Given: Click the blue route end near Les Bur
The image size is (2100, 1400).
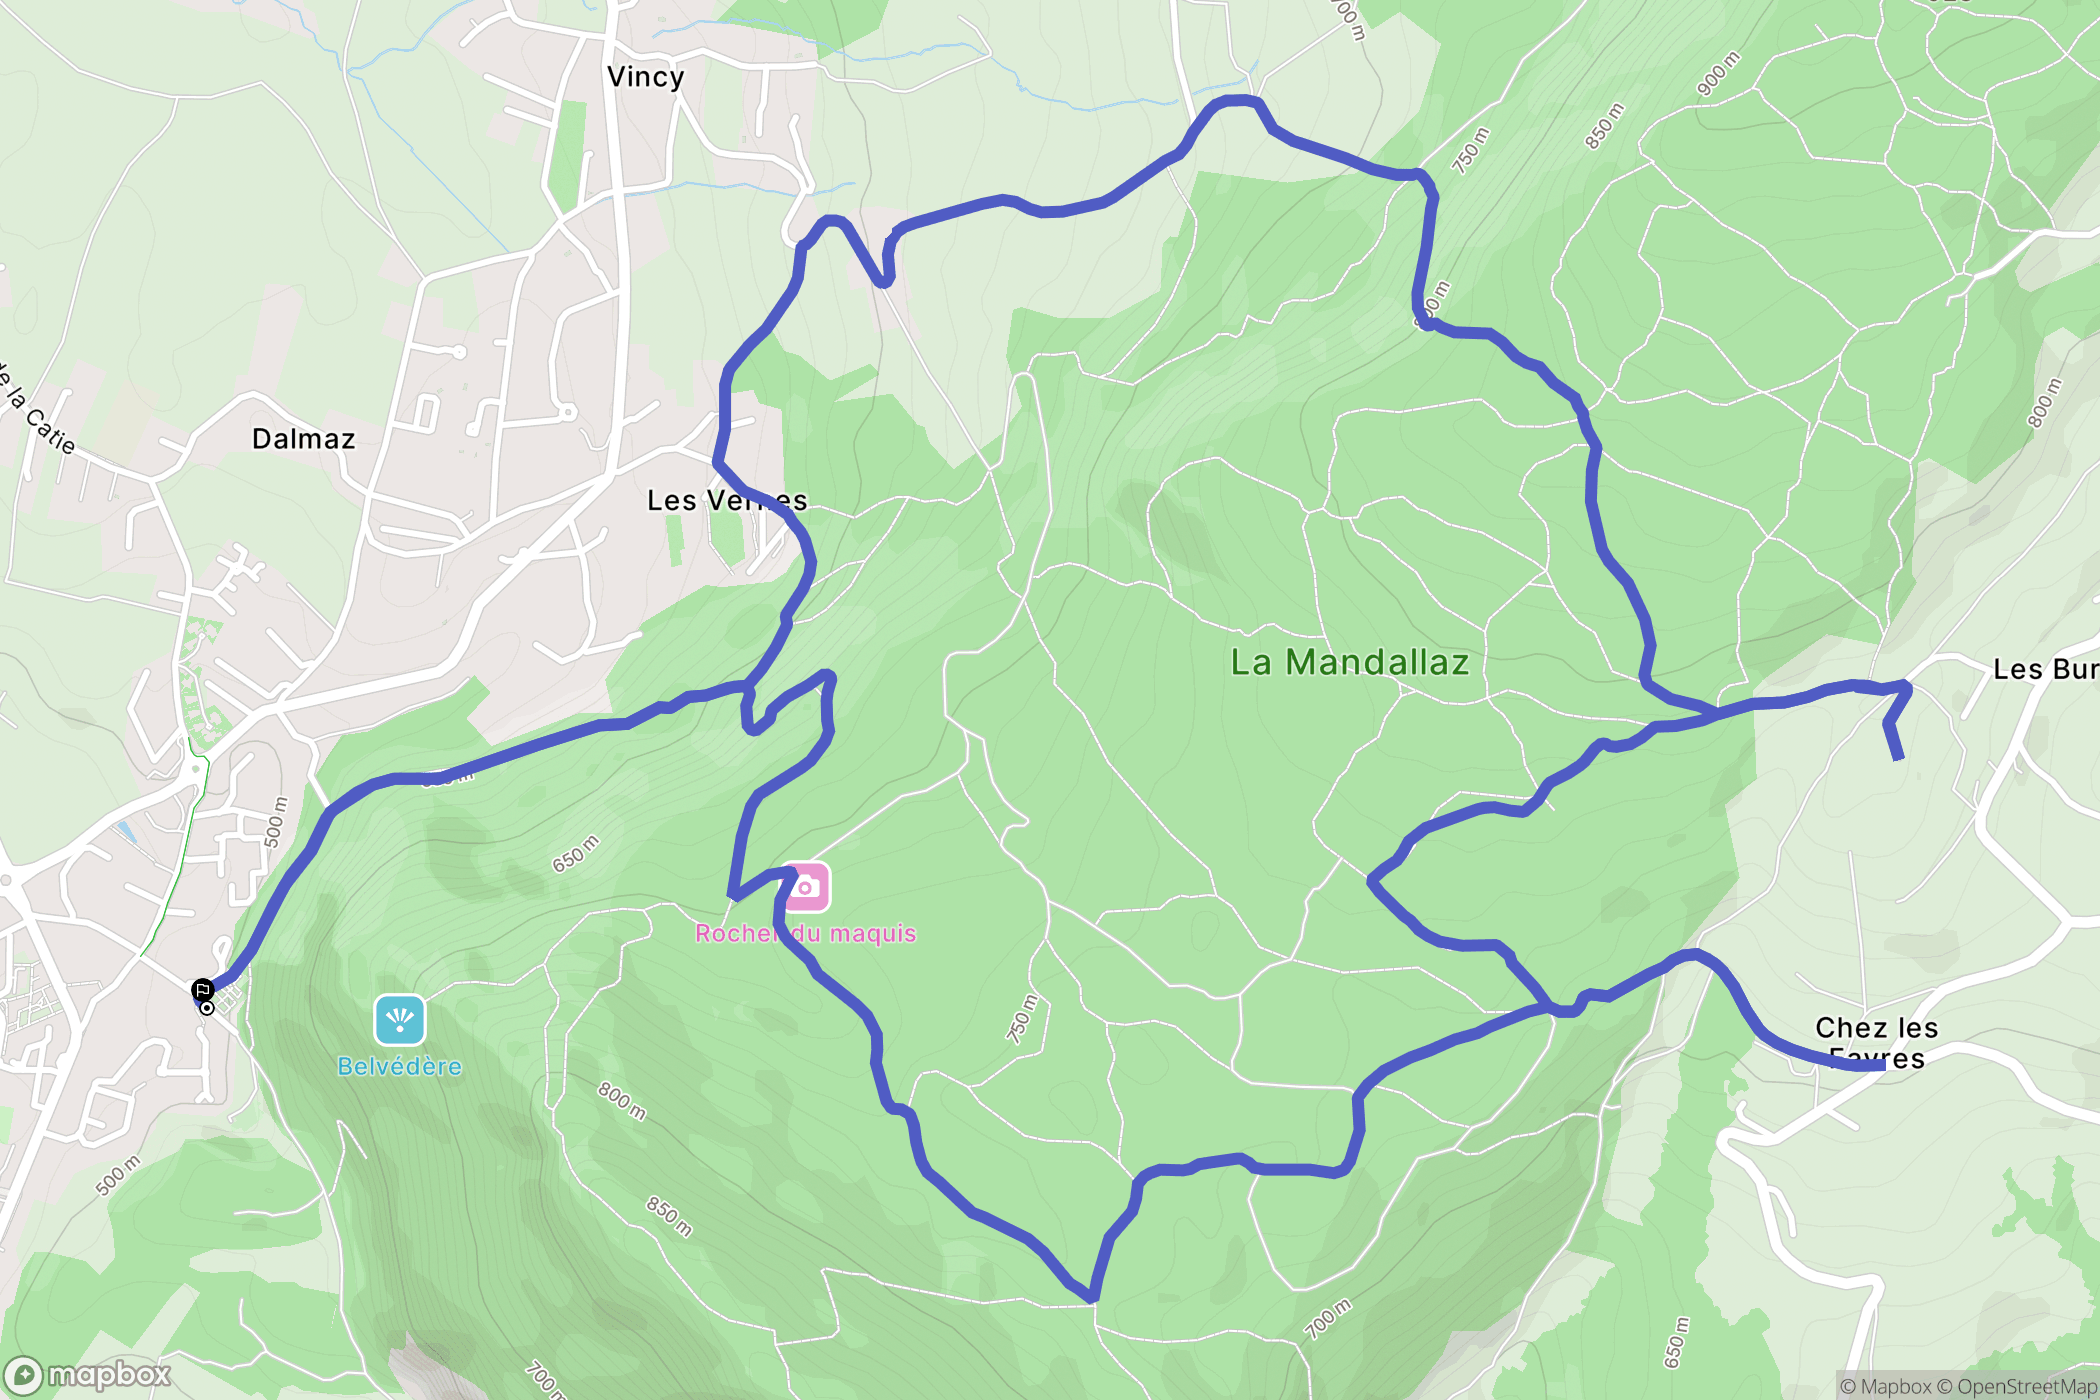Looking at the screenshot, I should [x=1897, y=757].
